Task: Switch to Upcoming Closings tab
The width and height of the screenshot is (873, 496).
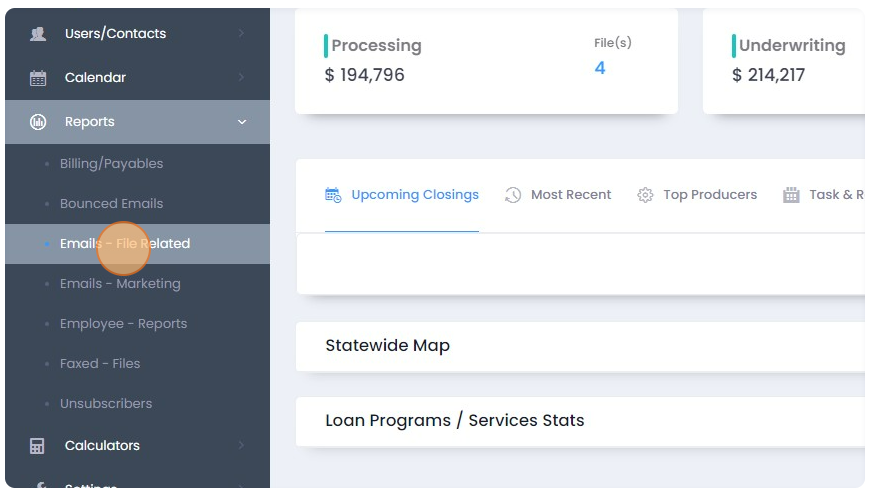Action: (402, 195)
